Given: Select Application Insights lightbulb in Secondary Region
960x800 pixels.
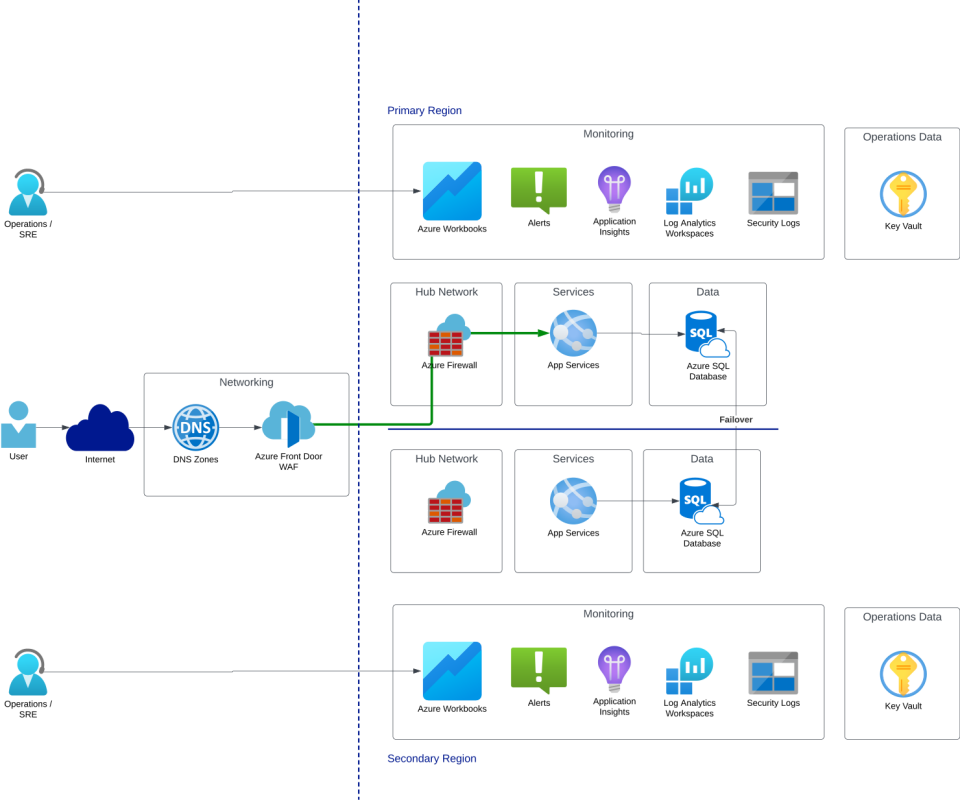Looking at the screenshot, I should tap(614, 669).
